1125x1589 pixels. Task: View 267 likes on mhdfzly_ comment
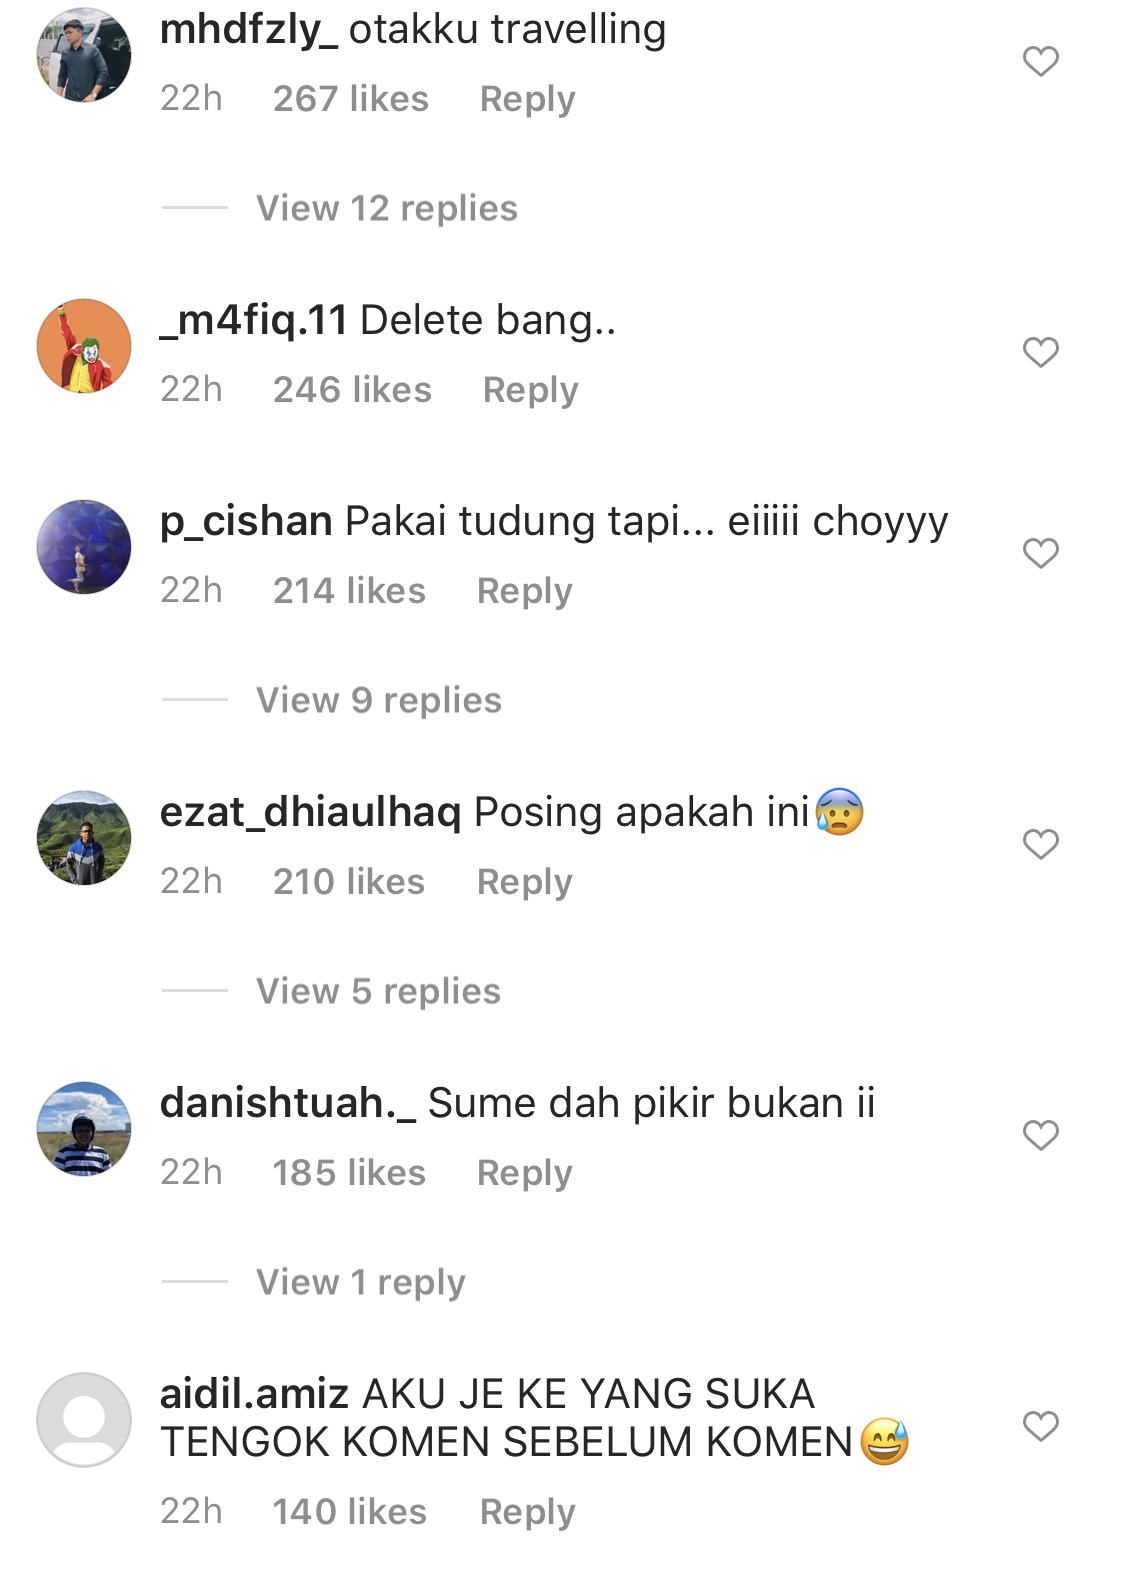tap(351, 99)
